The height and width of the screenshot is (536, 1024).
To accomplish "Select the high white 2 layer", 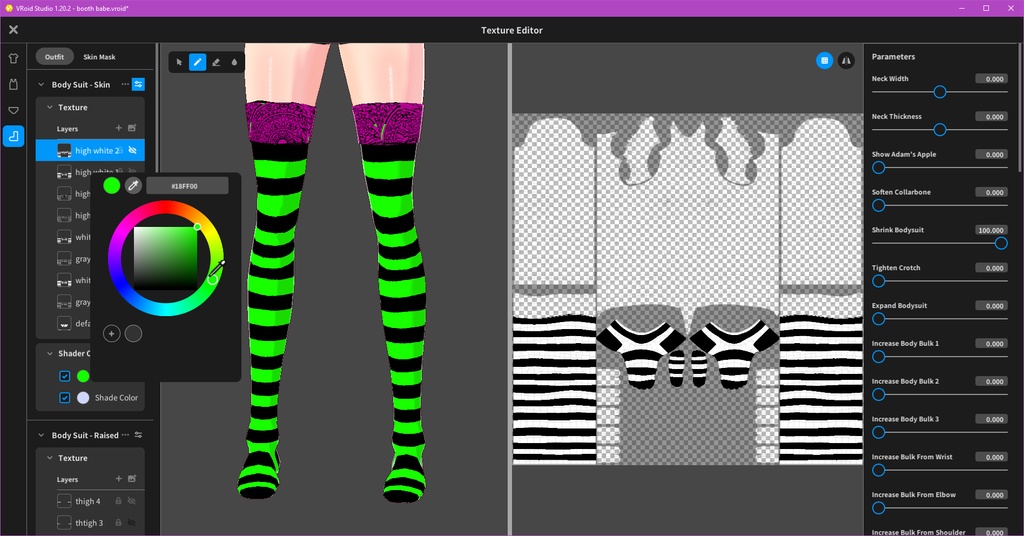I will [x=90, y=150].
